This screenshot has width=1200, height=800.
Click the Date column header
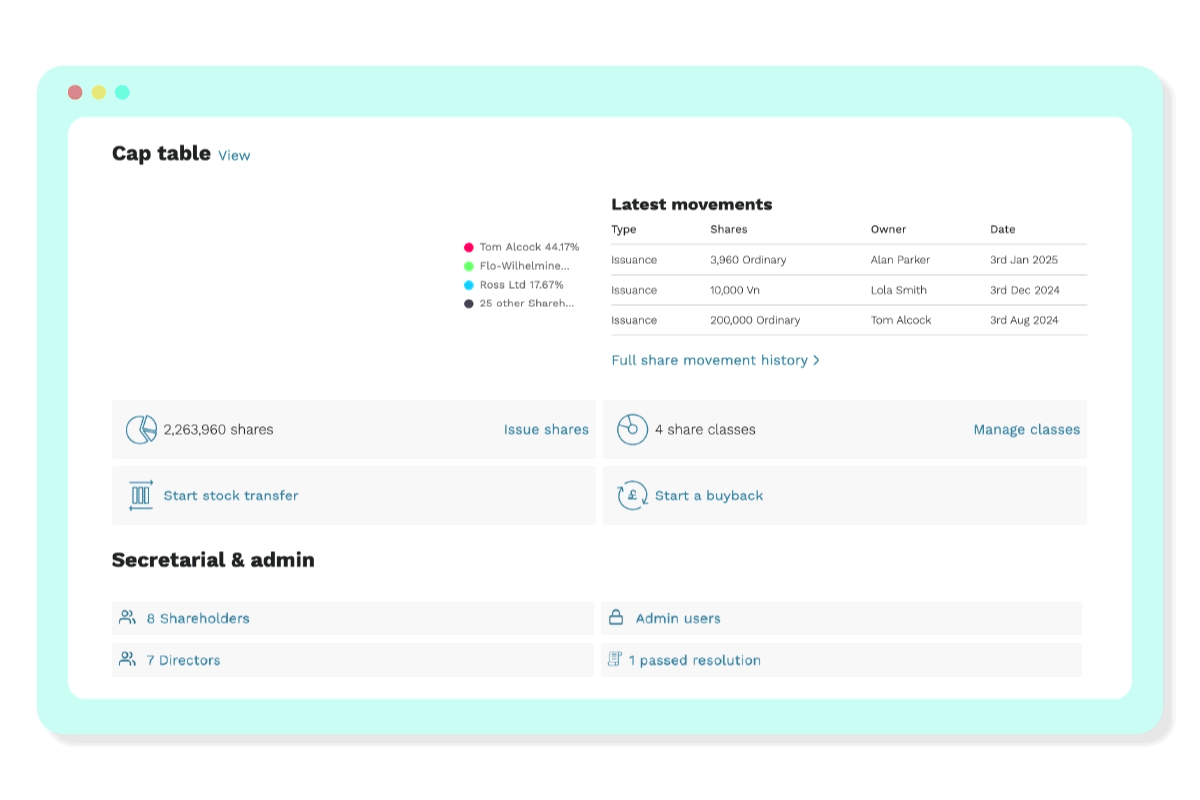1002,229
